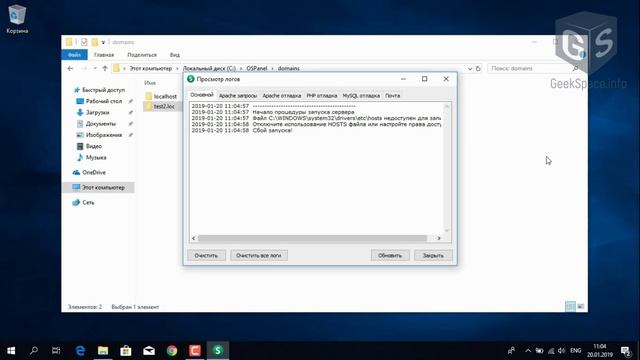Open Mail app from taskbar
640x360 pixels.
tap(149, 351)
